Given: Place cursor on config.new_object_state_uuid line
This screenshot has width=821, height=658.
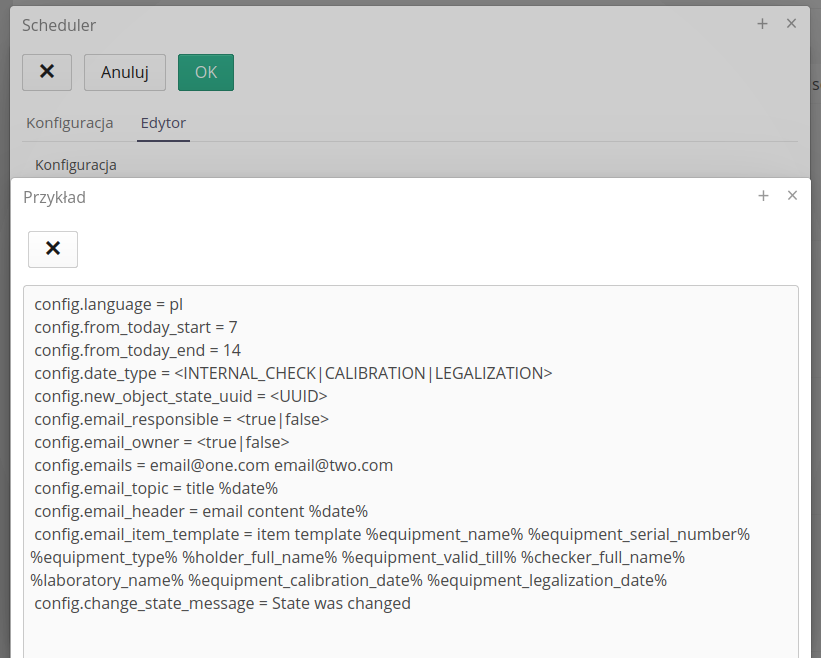Looking at the screenshot, I should click(x=180, y=396).
